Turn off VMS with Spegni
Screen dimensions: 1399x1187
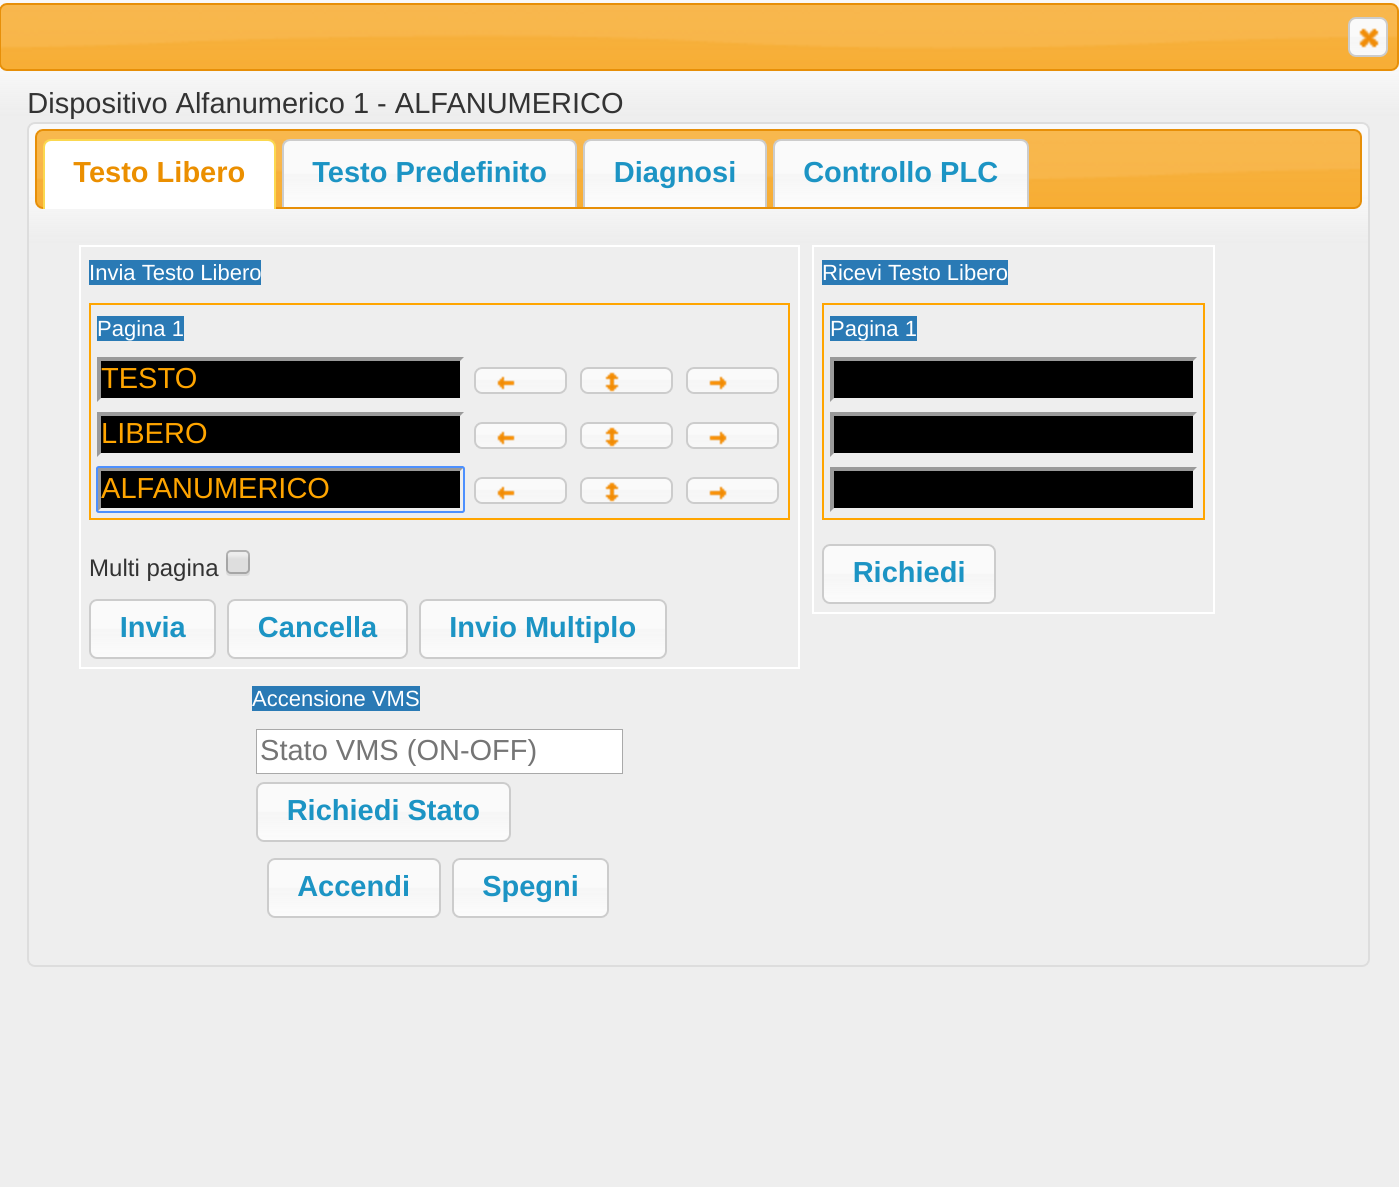coord(530,888)
